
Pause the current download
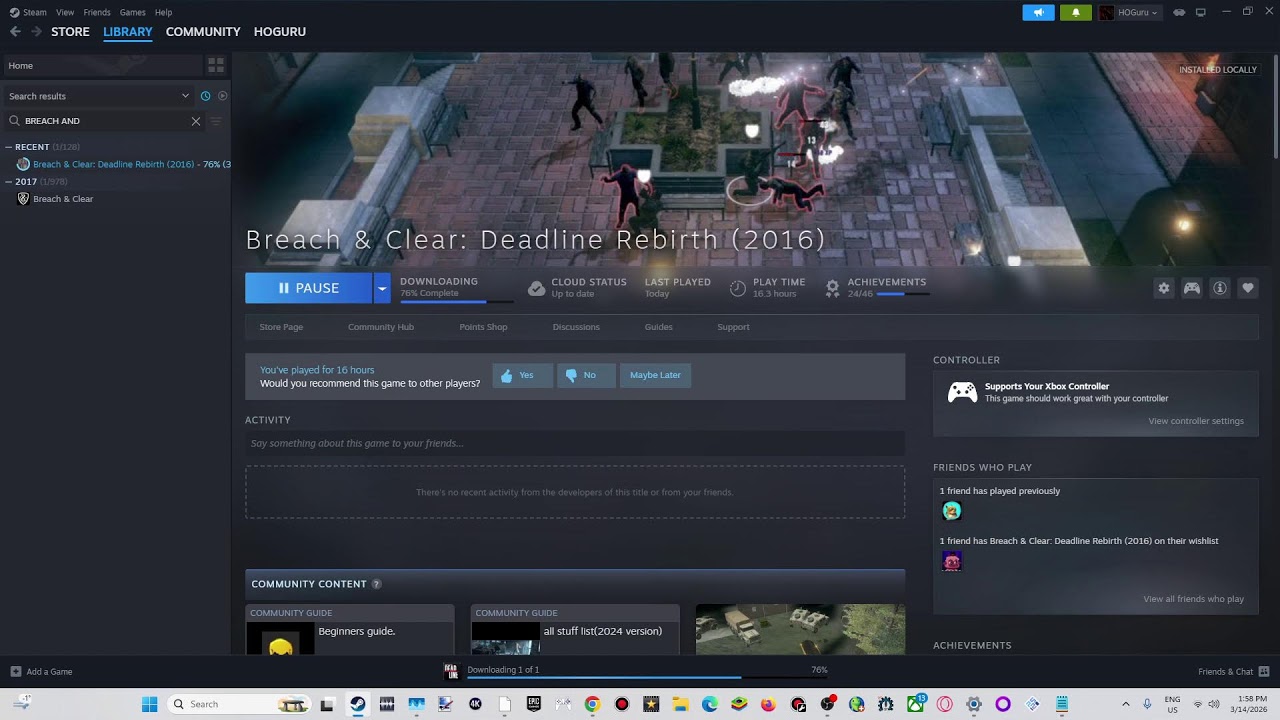[x=308, y=288]
